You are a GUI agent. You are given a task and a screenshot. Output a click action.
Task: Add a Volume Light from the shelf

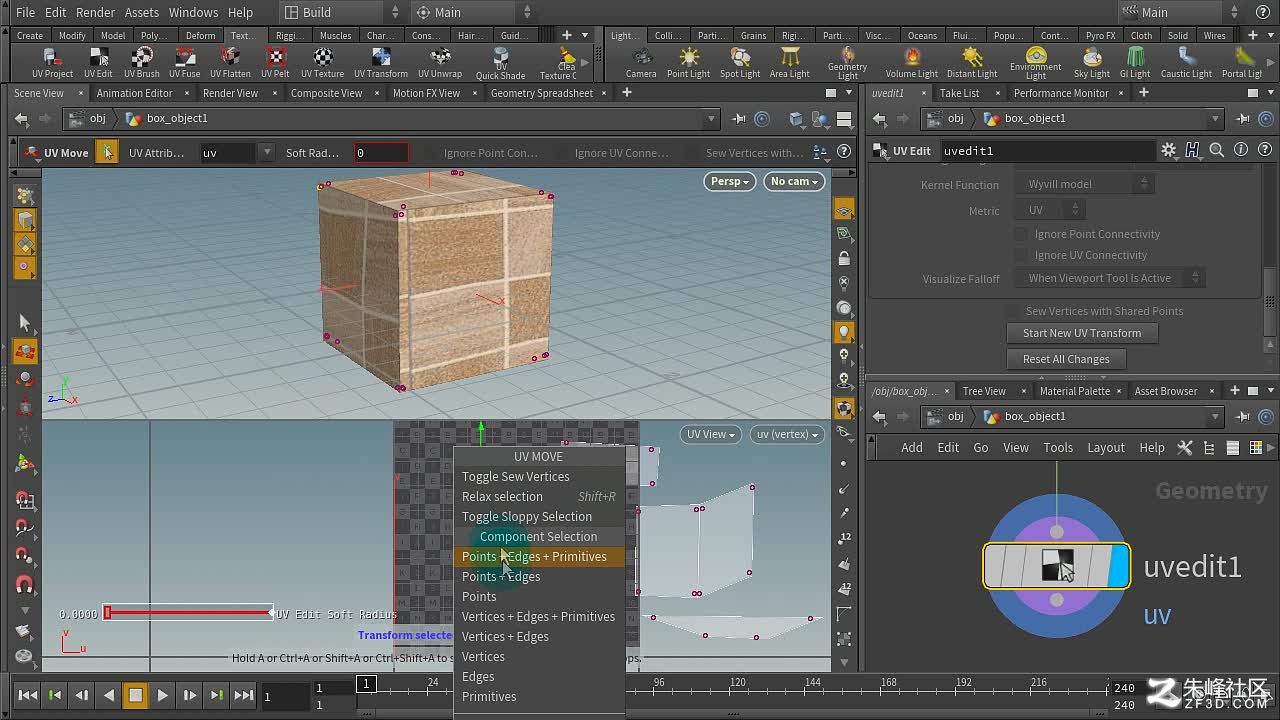[911, 63]
